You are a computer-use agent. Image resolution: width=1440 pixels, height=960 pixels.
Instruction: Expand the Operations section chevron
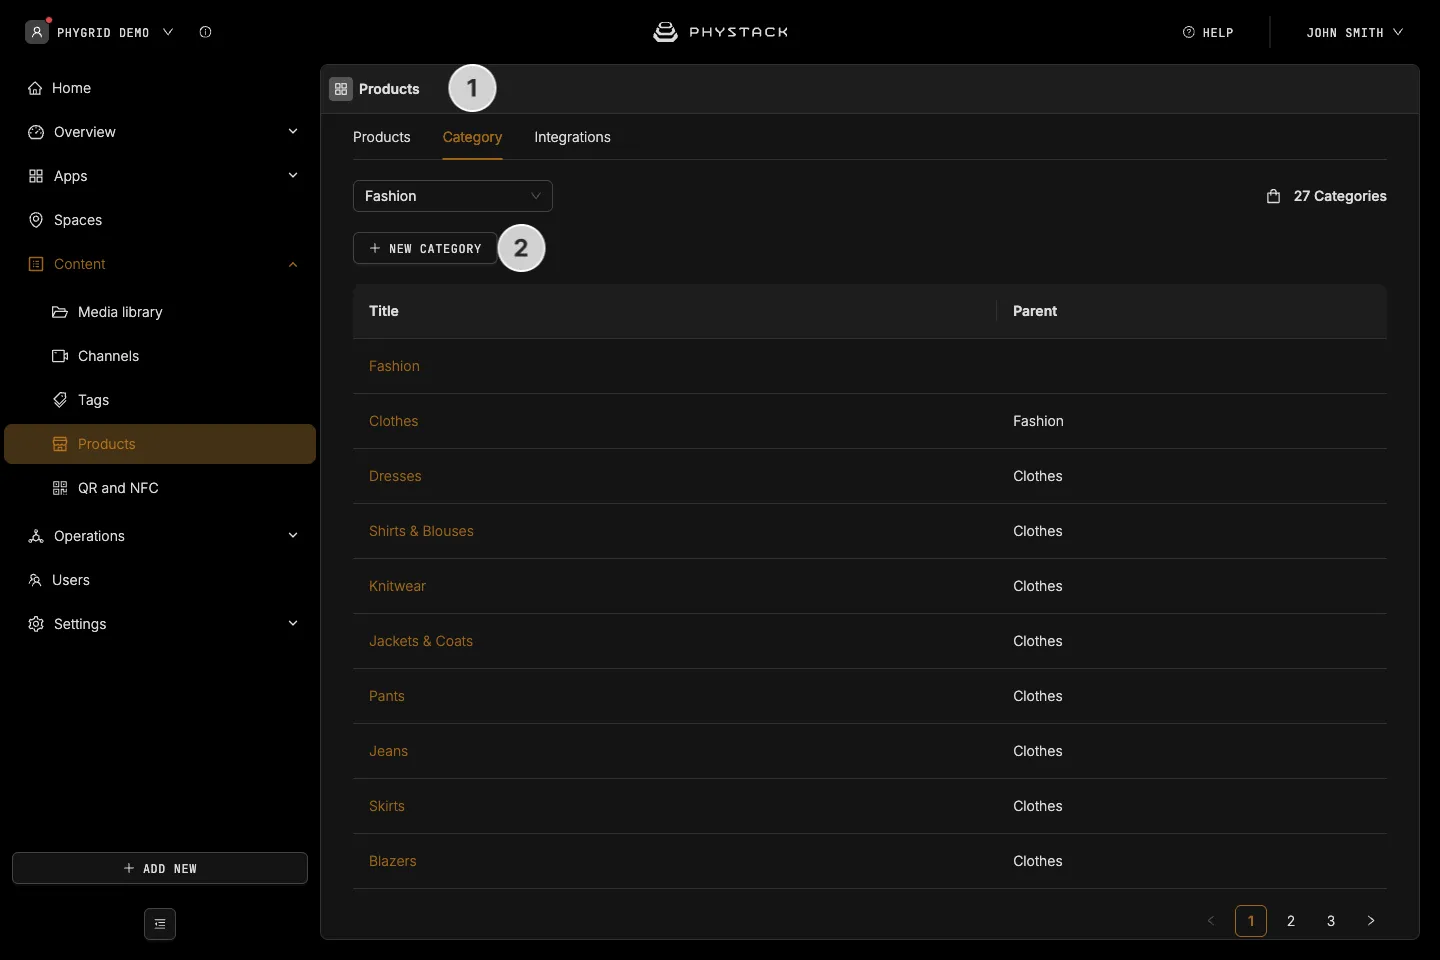(x=293, y=536)
